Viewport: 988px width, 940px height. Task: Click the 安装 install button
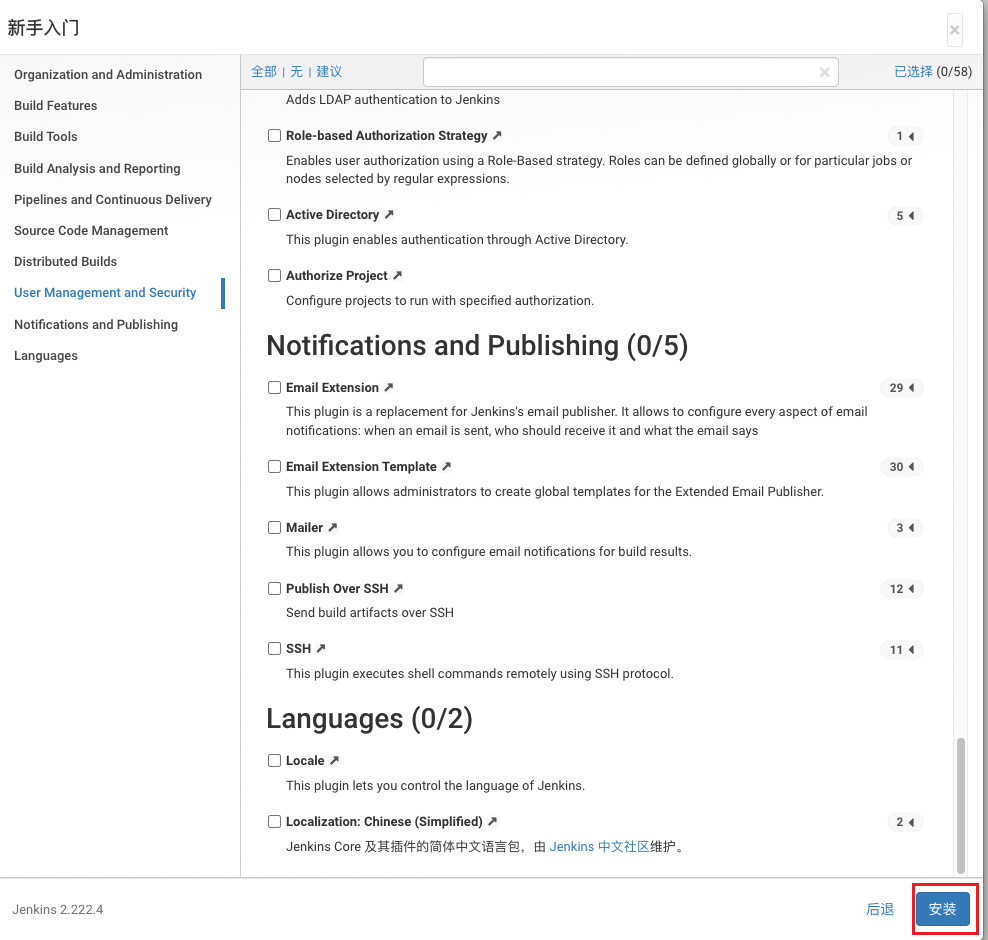point(943,909)
